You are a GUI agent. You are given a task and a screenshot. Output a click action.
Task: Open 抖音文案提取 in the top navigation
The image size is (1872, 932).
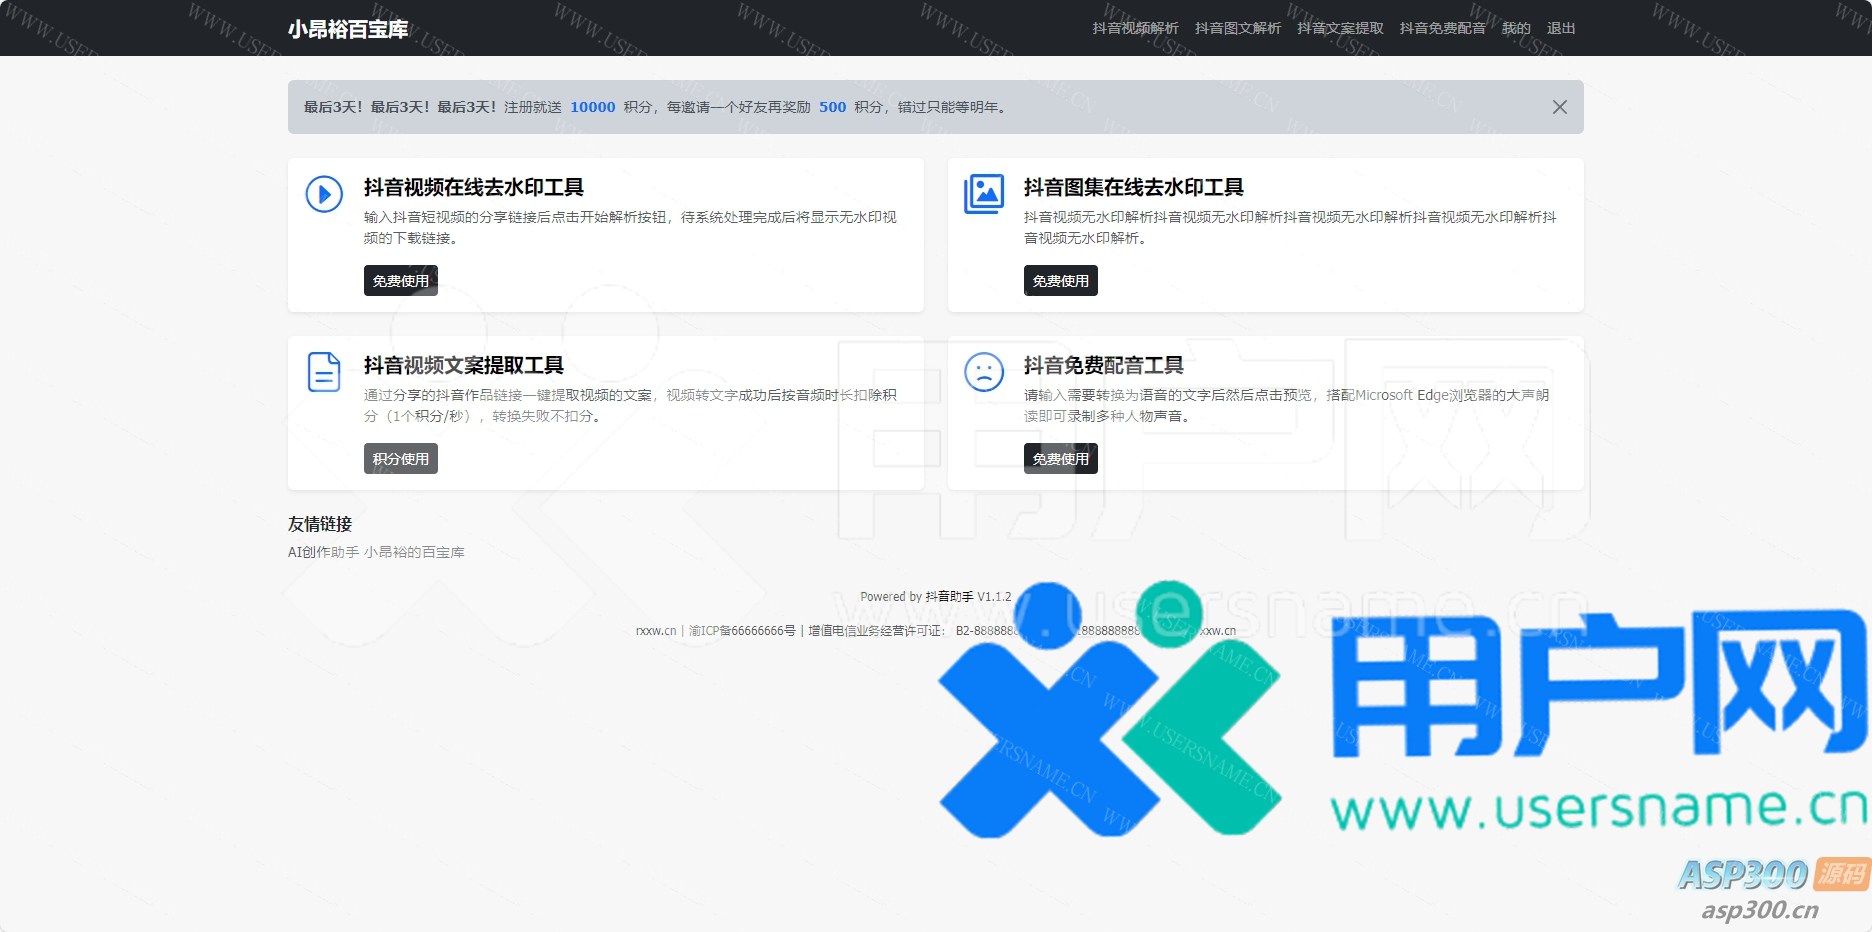pos(1340,28)
